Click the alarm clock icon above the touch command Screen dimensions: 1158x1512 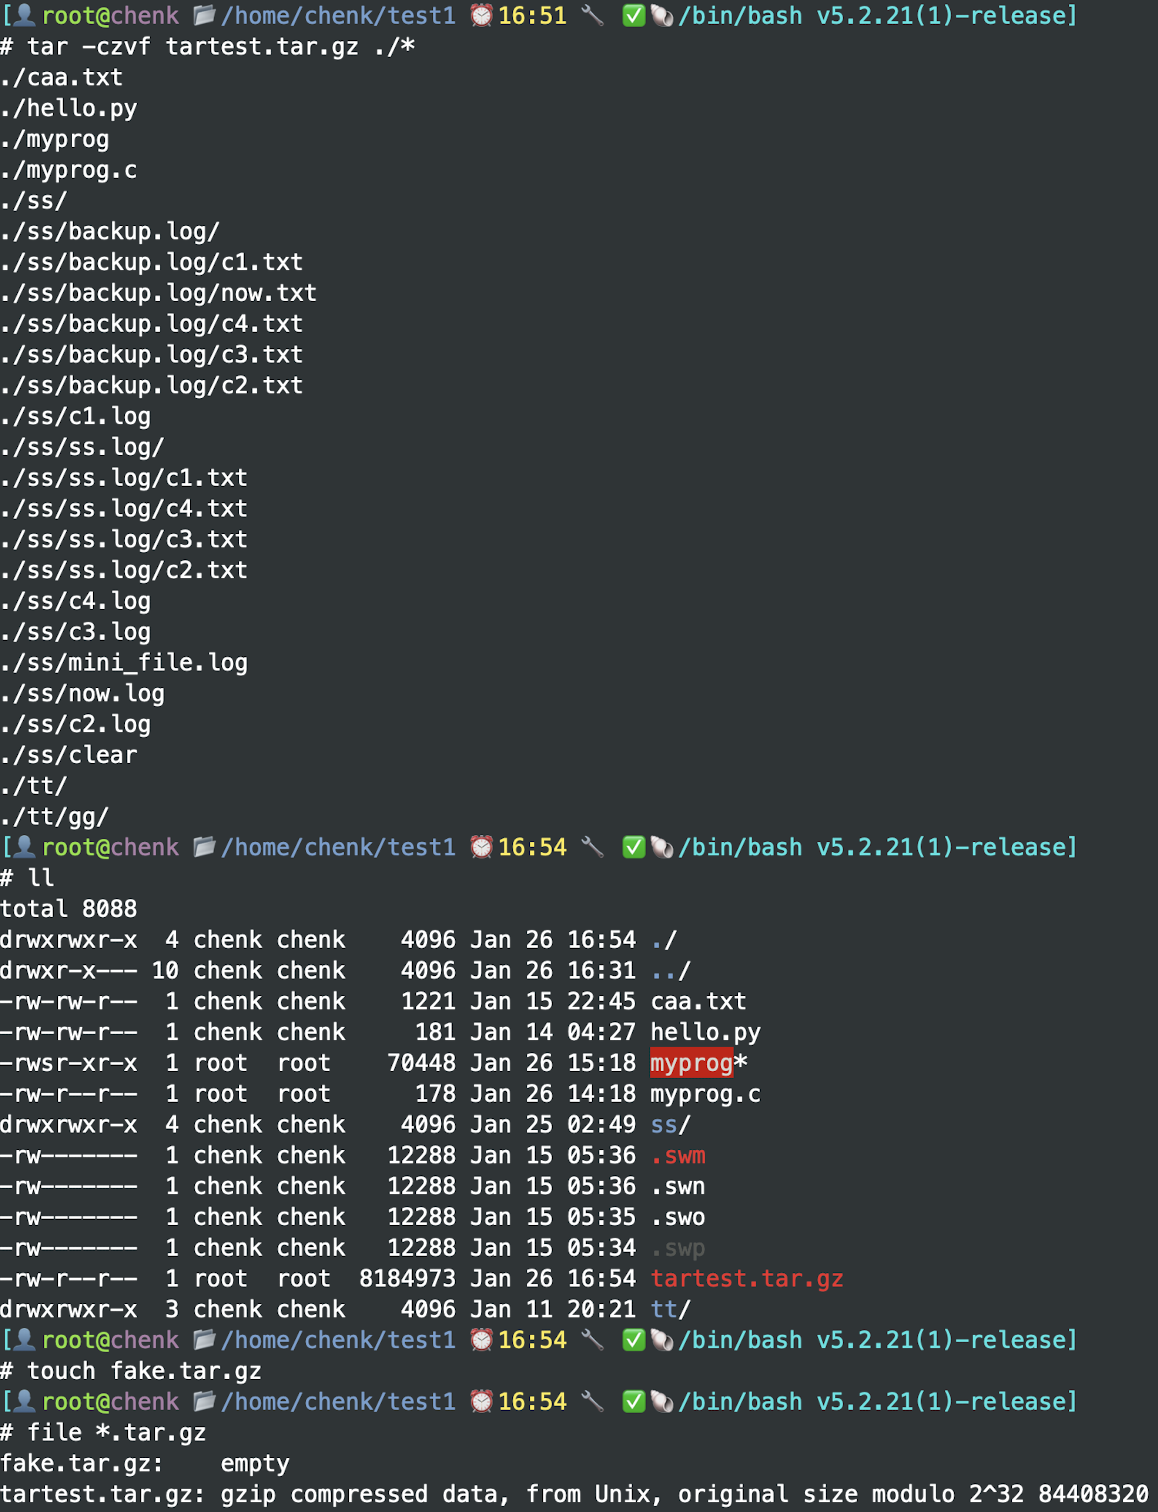click(x=482, y=1340)
